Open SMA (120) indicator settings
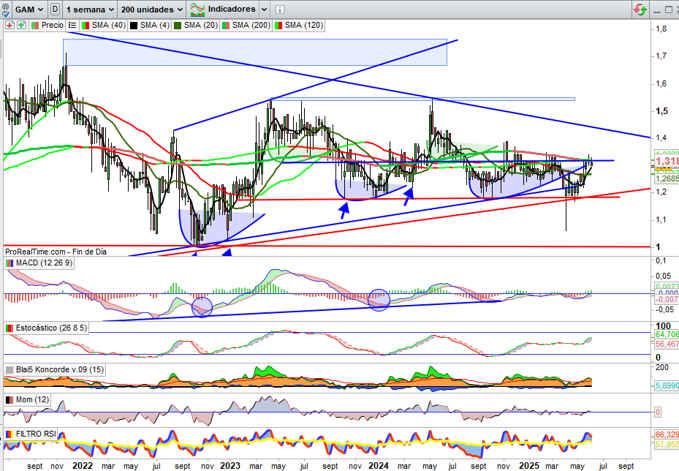 (303, 26)
